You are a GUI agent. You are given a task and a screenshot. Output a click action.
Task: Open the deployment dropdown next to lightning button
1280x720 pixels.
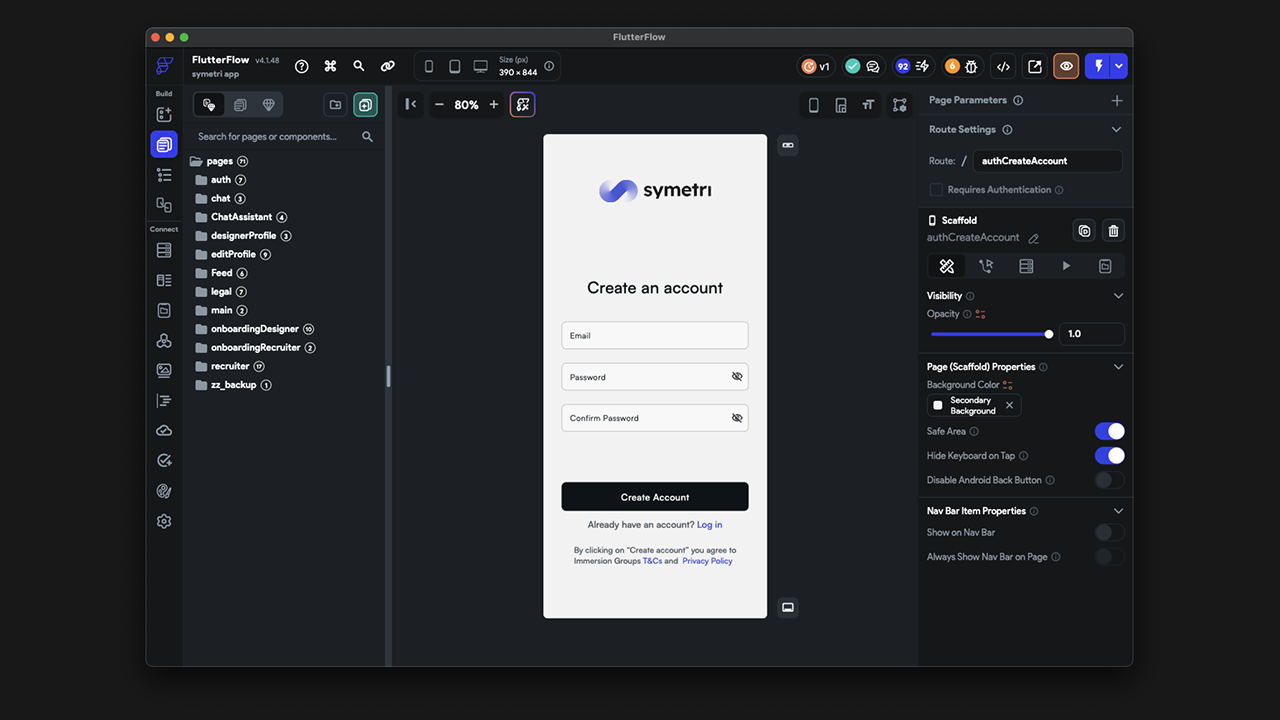click(1121, 65)
